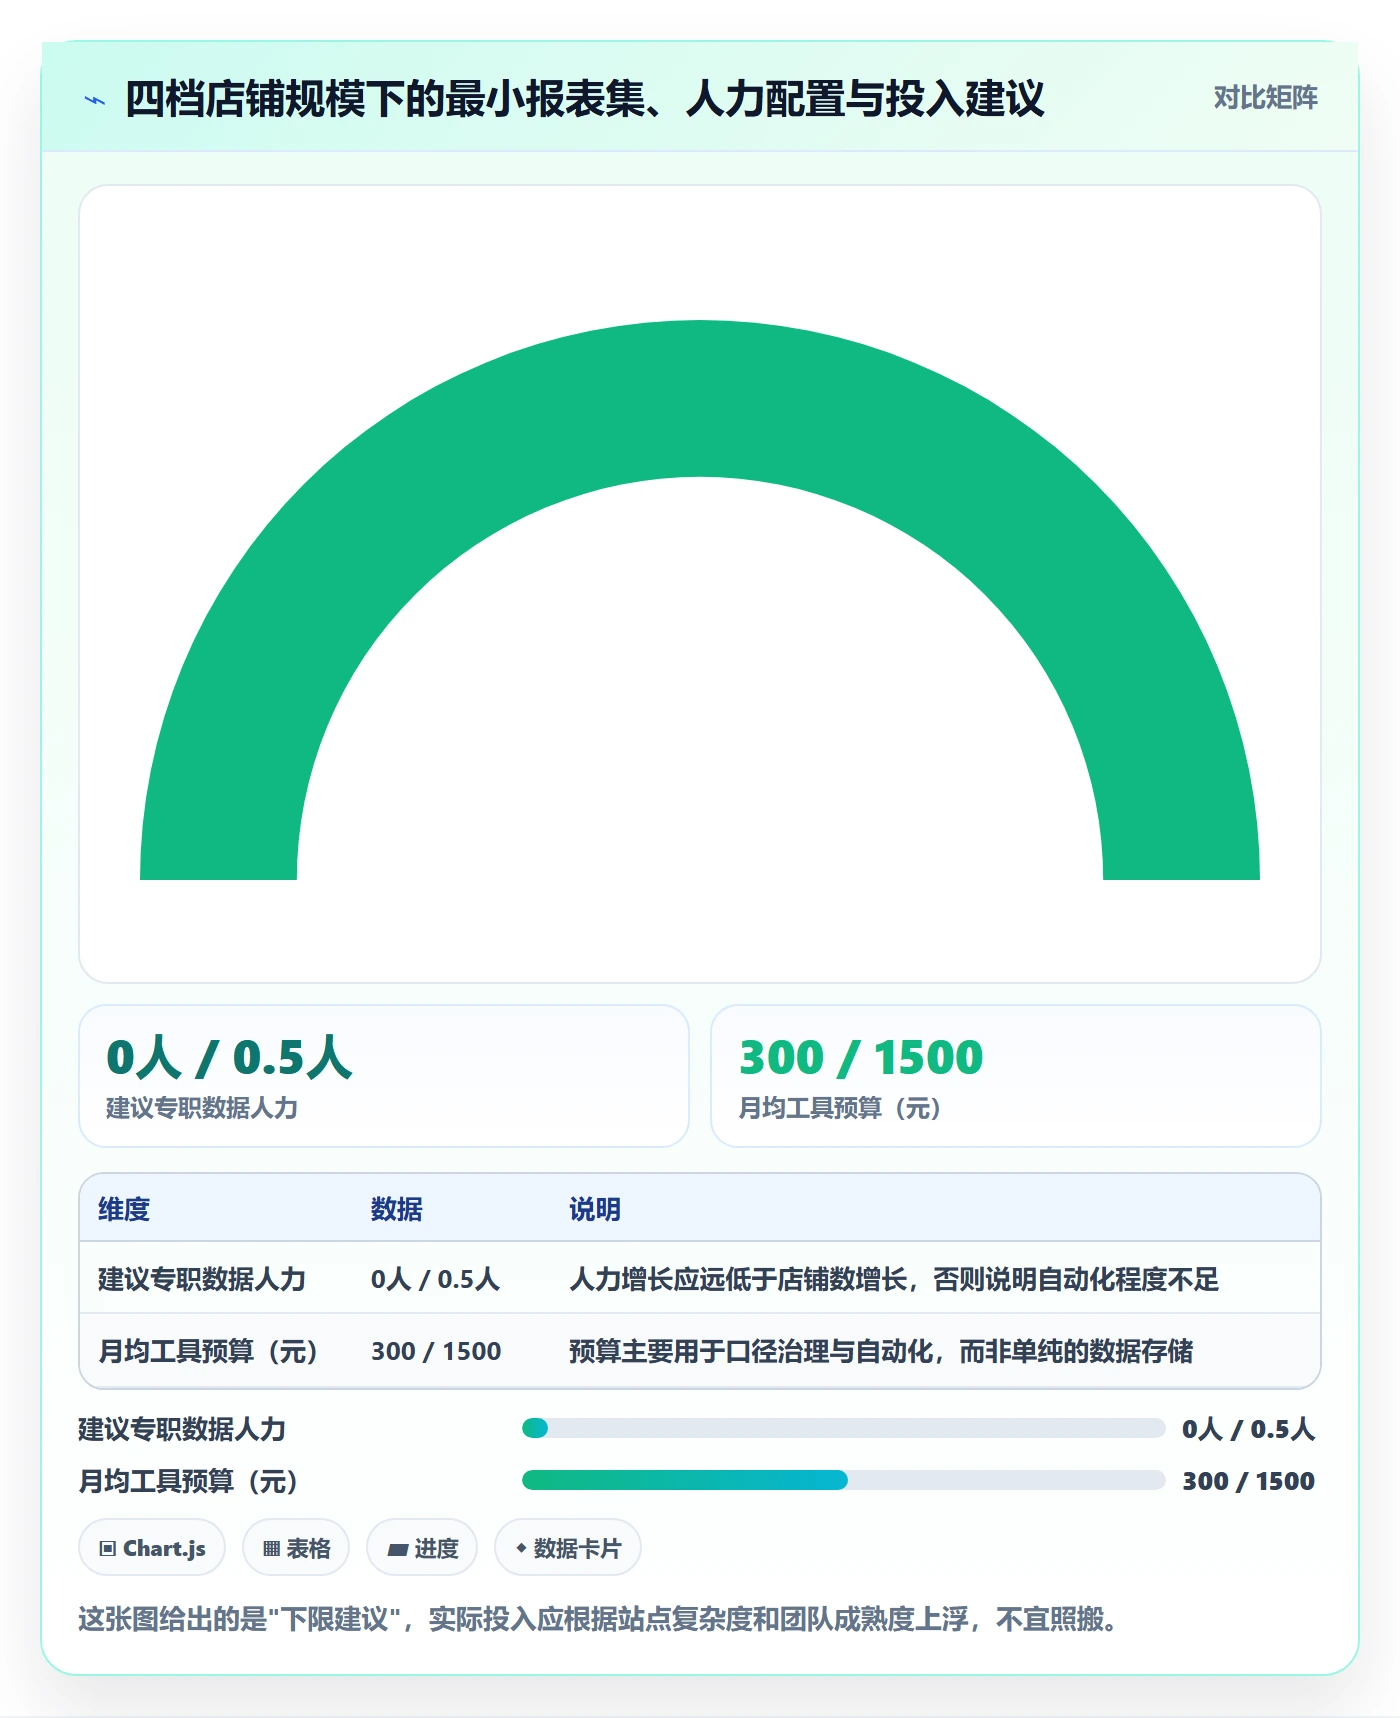Click table cell 月均工具预算（元）

208,1351
